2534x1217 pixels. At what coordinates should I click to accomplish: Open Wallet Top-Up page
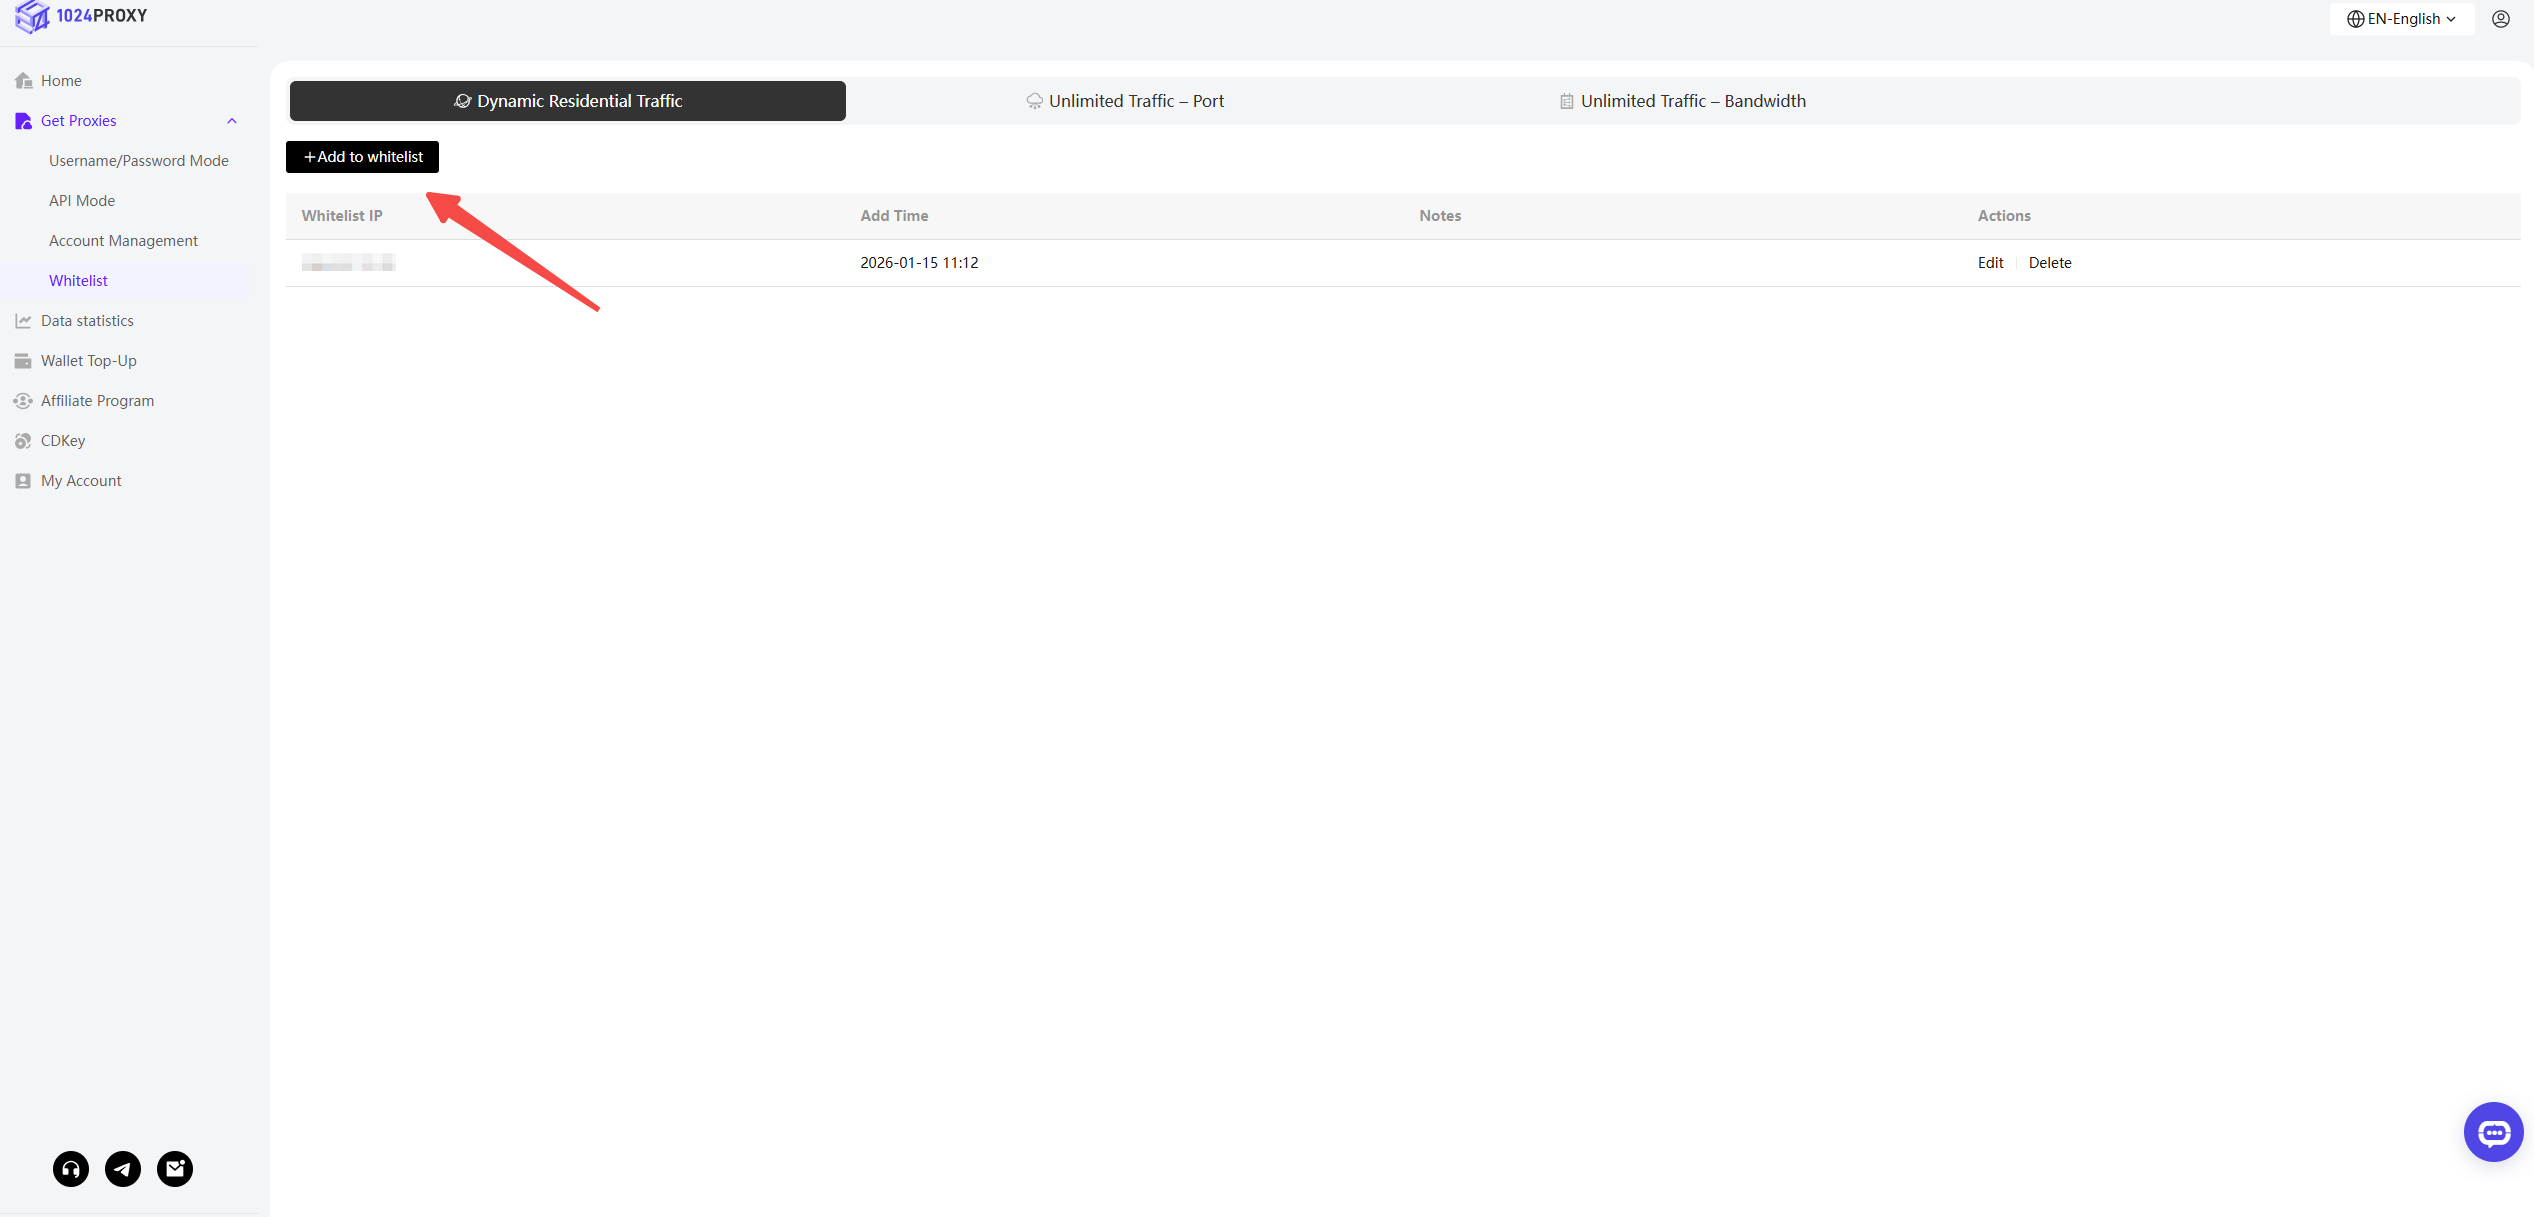click(x=89, y=361)
